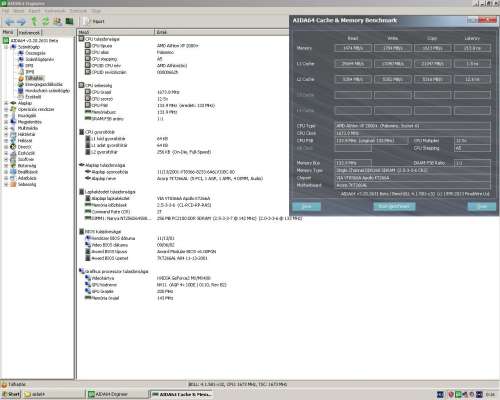Image resolution: width=500 pixels, height=400 pixels.
Task: Select the Érzékelő sensor icon
Action: tap(21, 97)
